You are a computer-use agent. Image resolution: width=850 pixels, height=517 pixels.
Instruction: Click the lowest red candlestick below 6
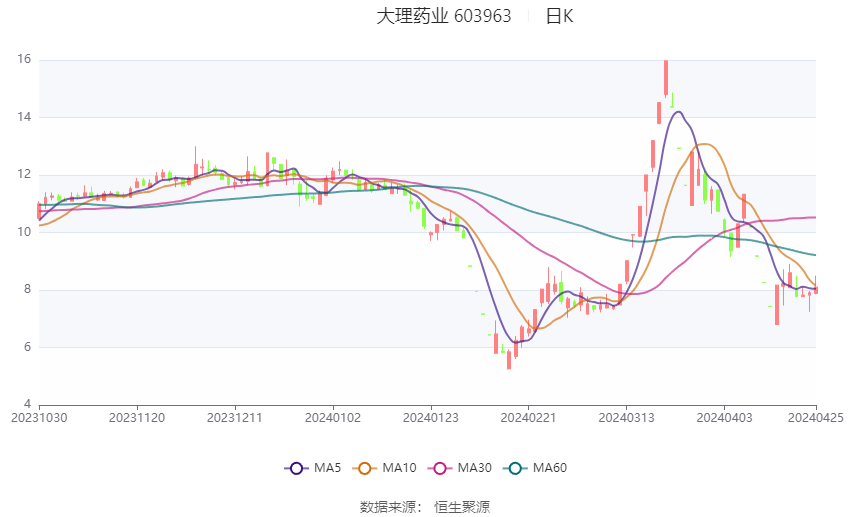pyautogui.click(x=508, y=360)
